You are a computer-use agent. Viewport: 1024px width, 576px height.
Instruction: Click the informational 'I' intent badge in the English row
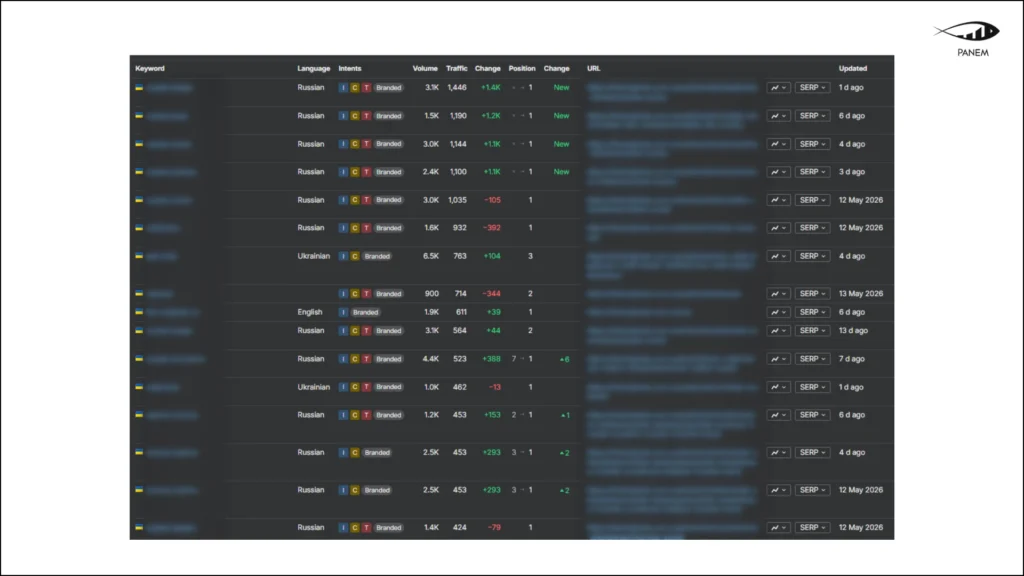coord(343,312)
